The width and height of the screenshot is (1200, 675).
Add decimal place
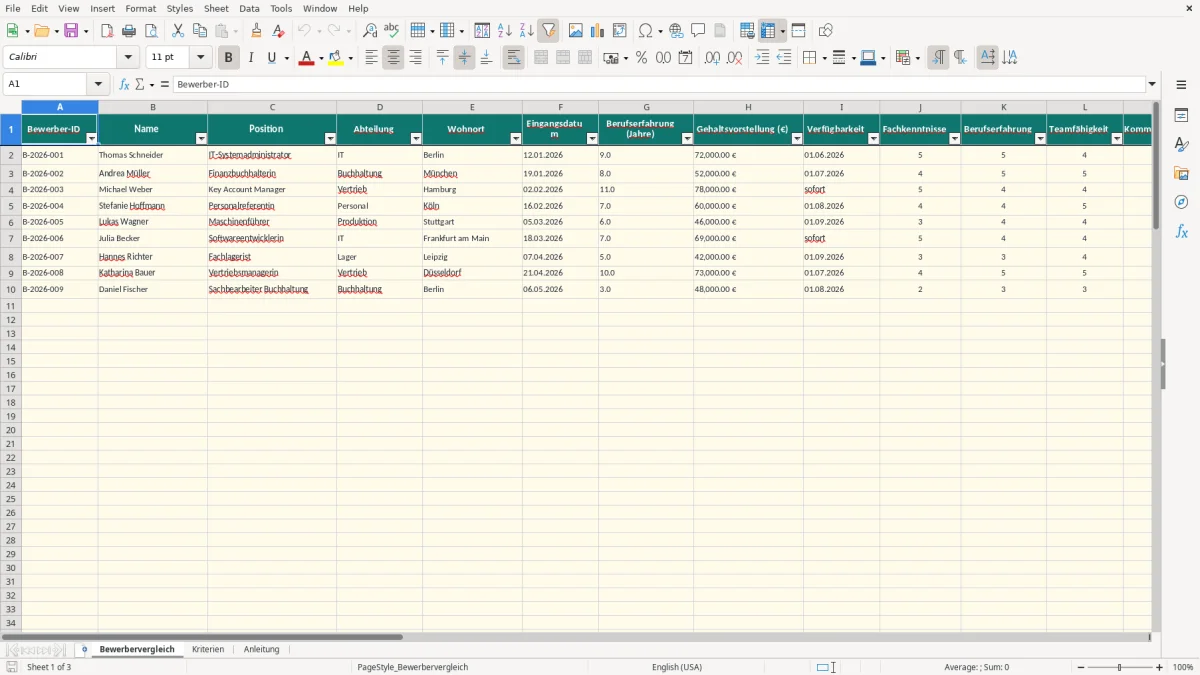click(x=713, y=58)
